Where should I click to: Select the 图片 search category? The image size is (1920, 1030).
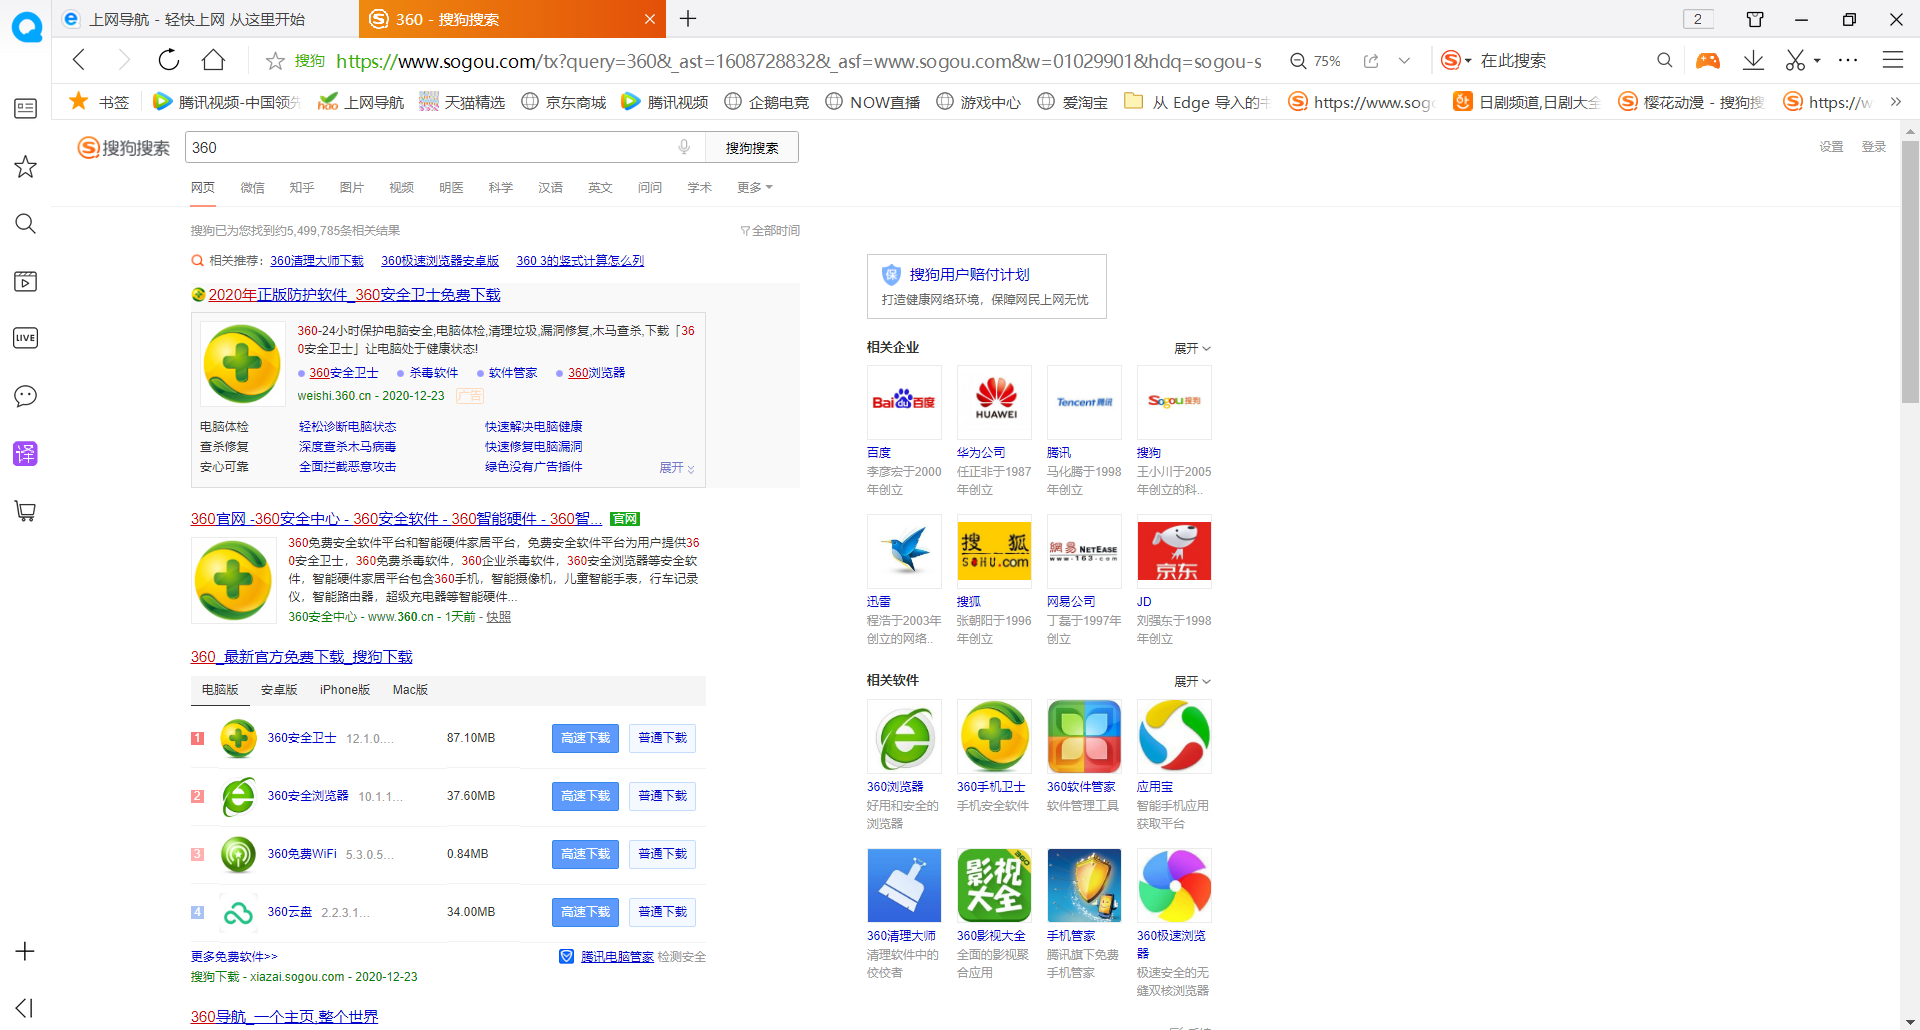[351, 188]
